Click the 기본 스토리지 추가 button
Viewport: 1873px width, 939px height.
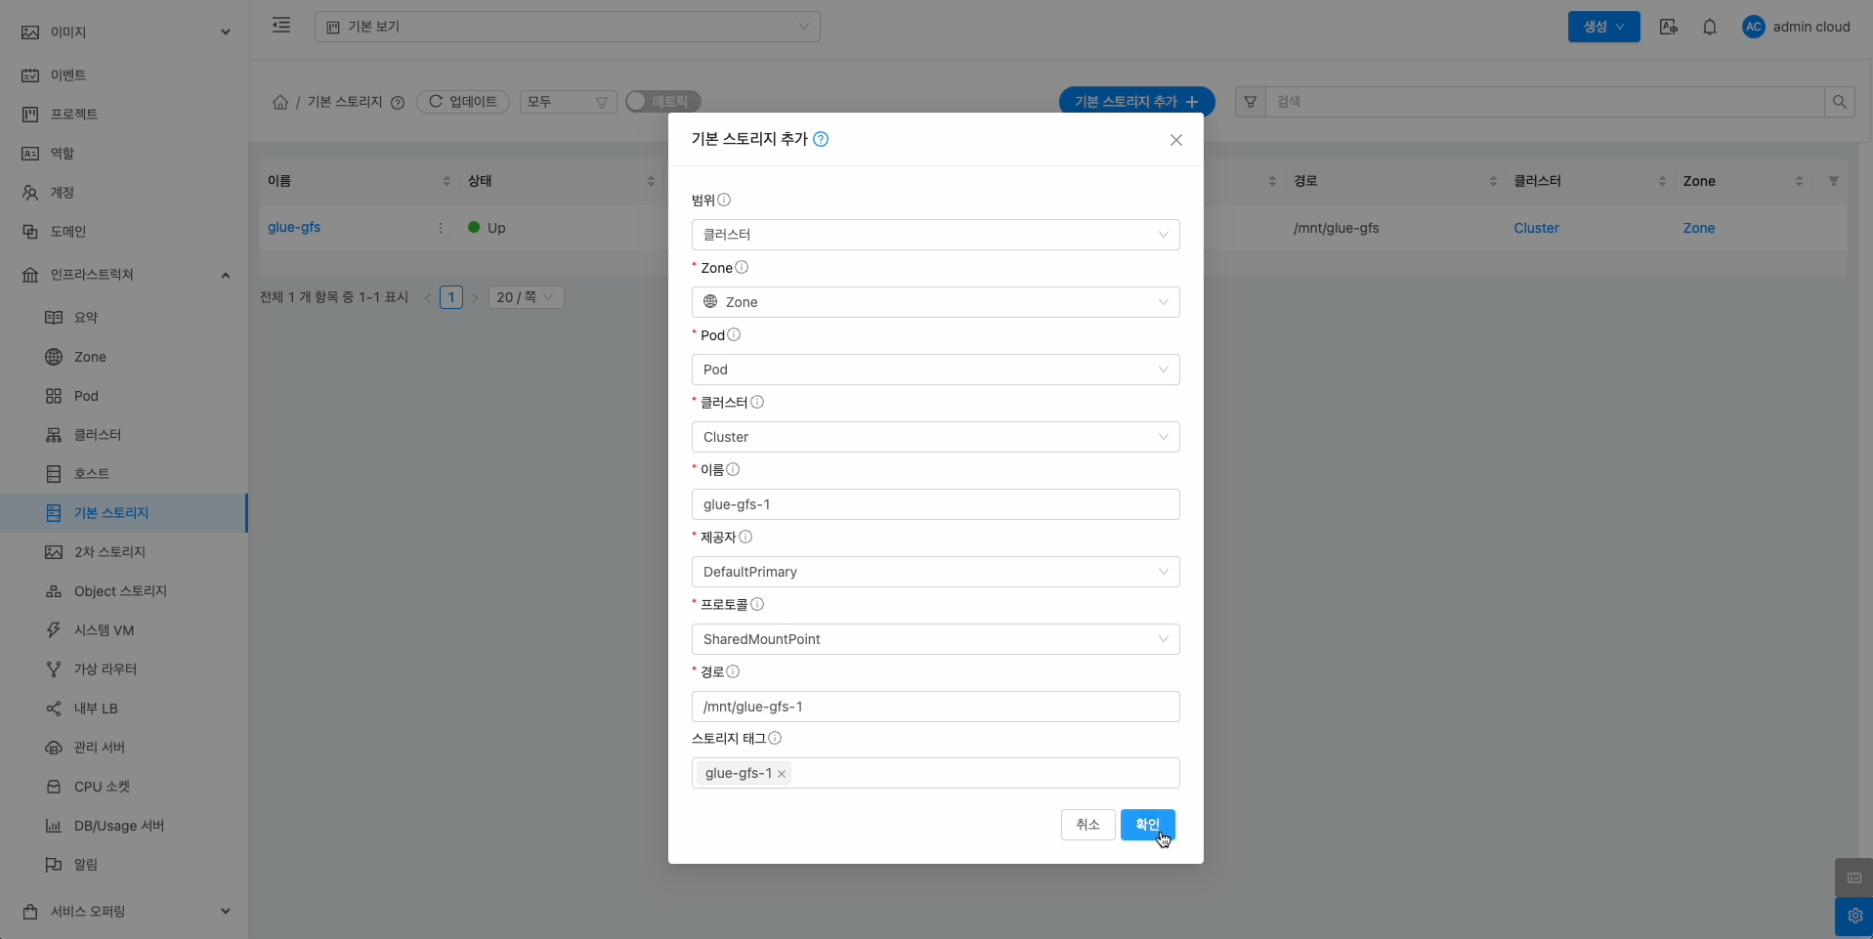pyautogui.click(x=1136, y=102)
